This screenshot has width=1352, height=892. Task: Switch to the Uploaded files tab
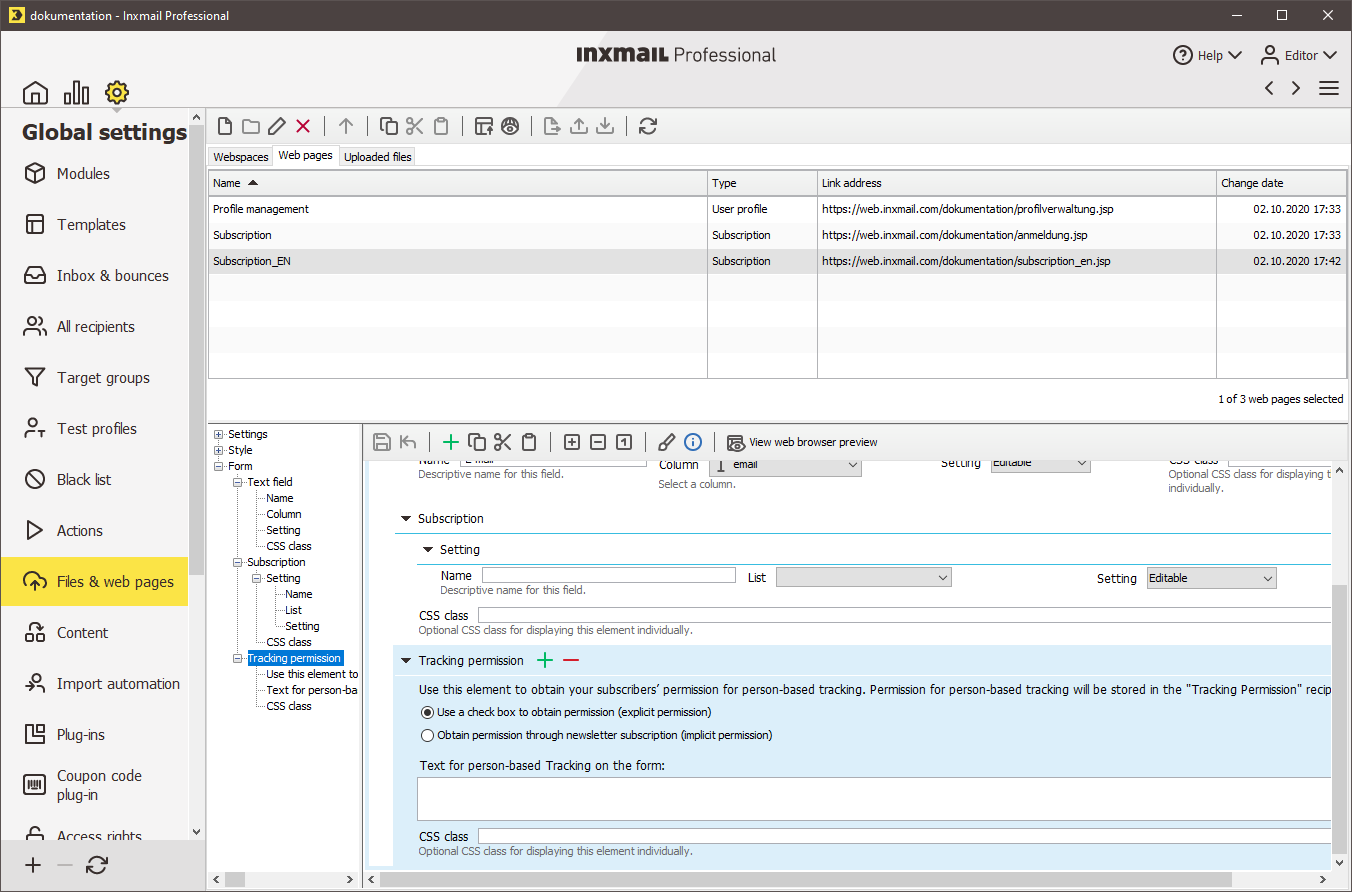coord(378,157)
